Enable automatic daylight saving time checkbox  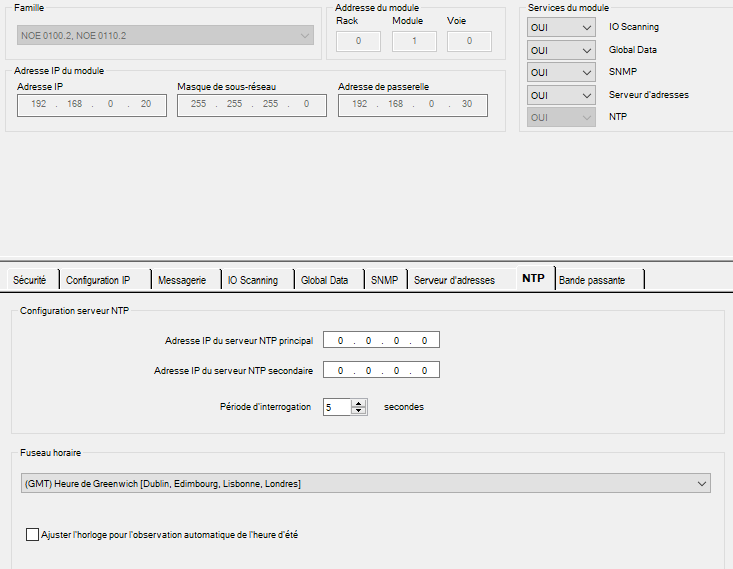pyautogui.click(x=33, y=535)
